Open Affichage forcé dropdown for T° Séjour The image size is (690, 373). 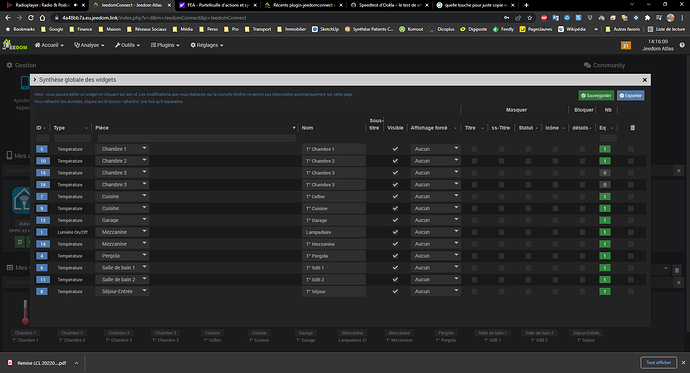click(435, 291)
